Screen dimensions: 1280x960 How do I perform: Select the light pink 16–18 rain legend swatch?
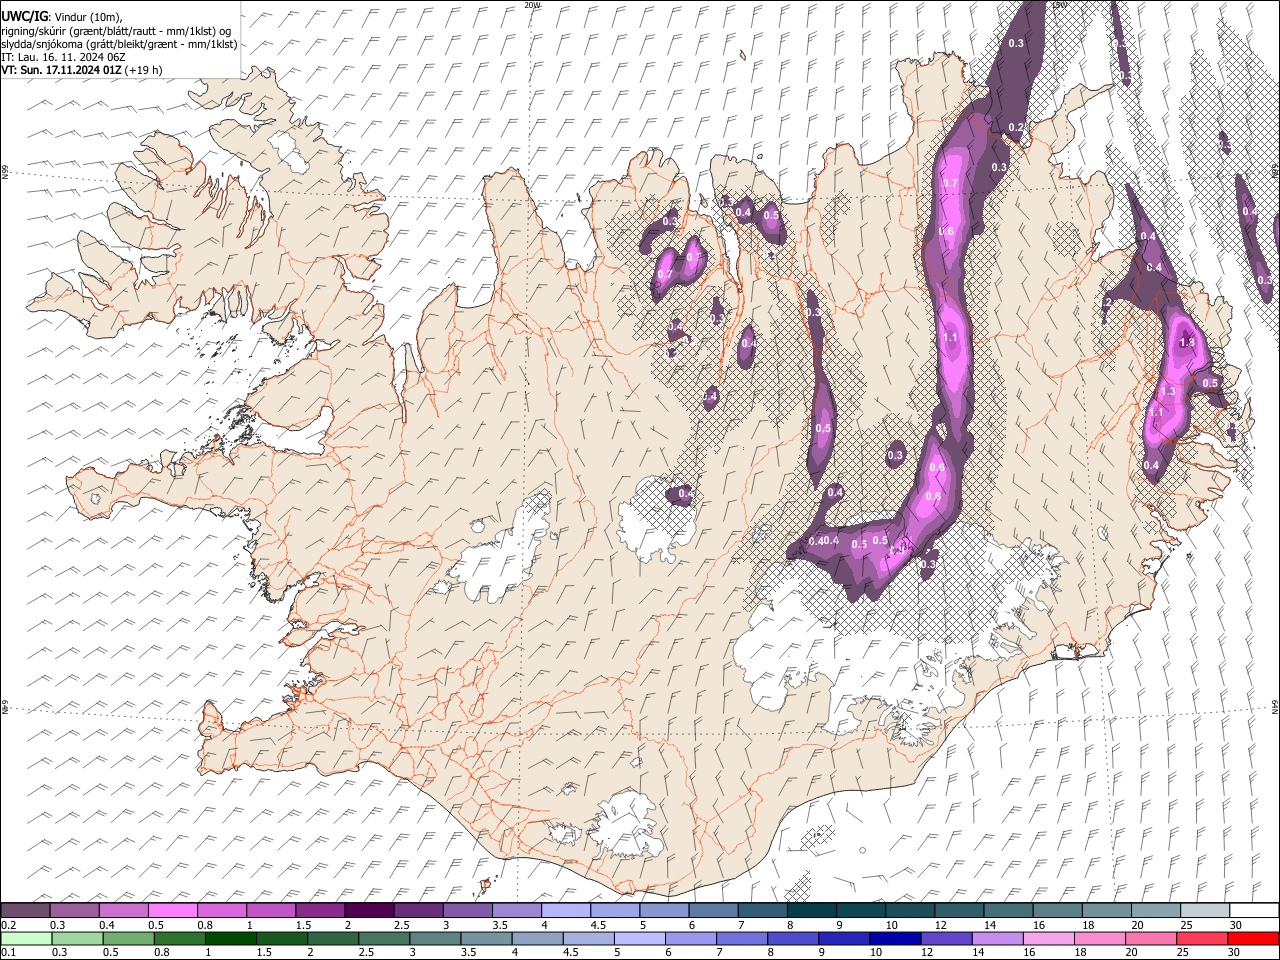[x=1048, y=938]
